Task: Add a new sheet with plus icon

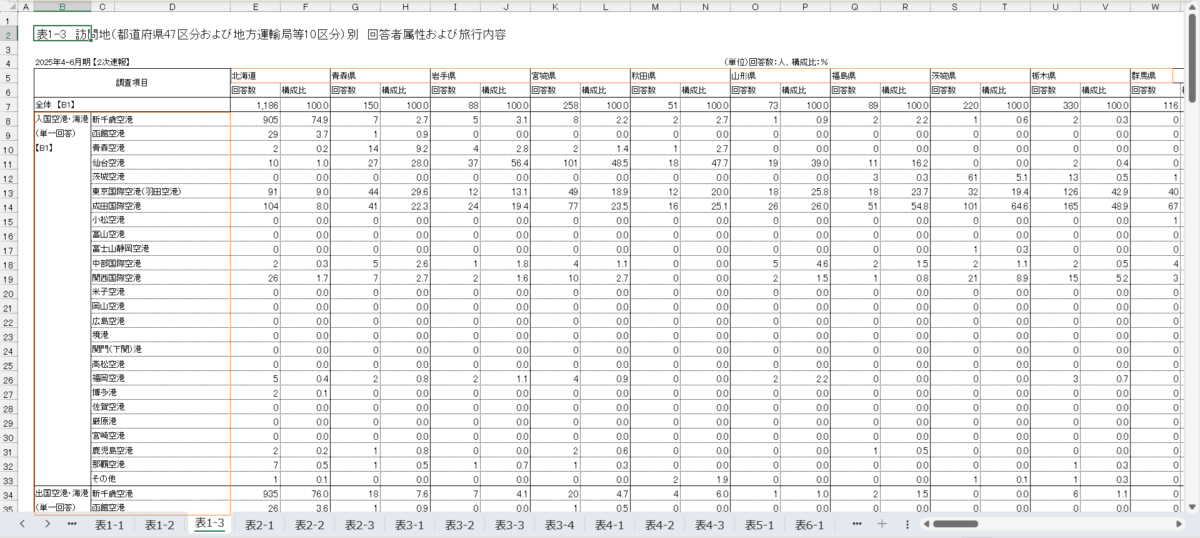Action: point(882,524)
